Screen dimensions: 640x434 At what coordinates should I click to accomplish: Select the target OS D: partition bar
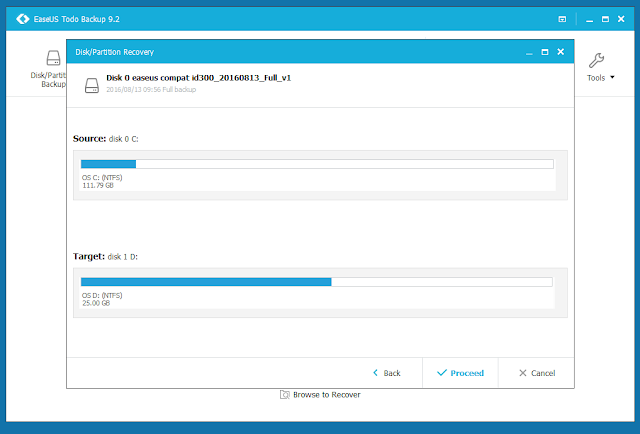(317, 282)
